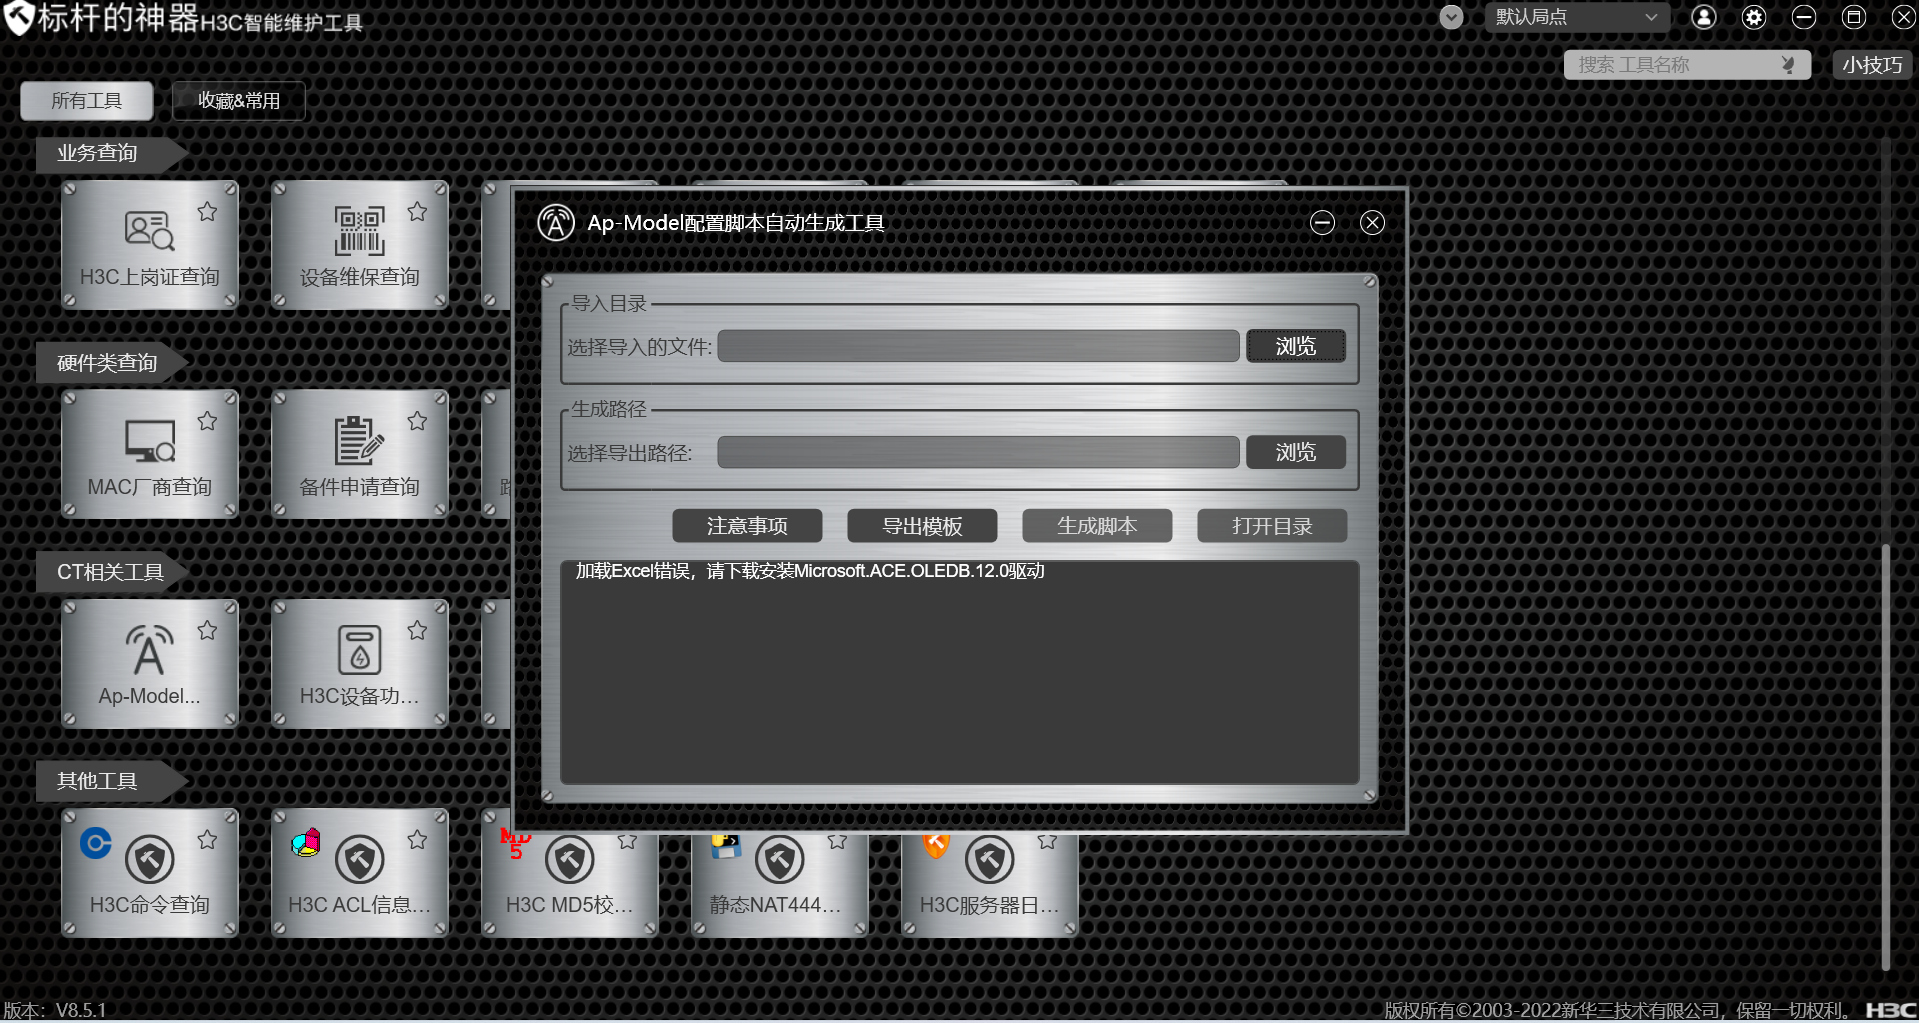Click the copyright text in status bar

point(1619,1010)
